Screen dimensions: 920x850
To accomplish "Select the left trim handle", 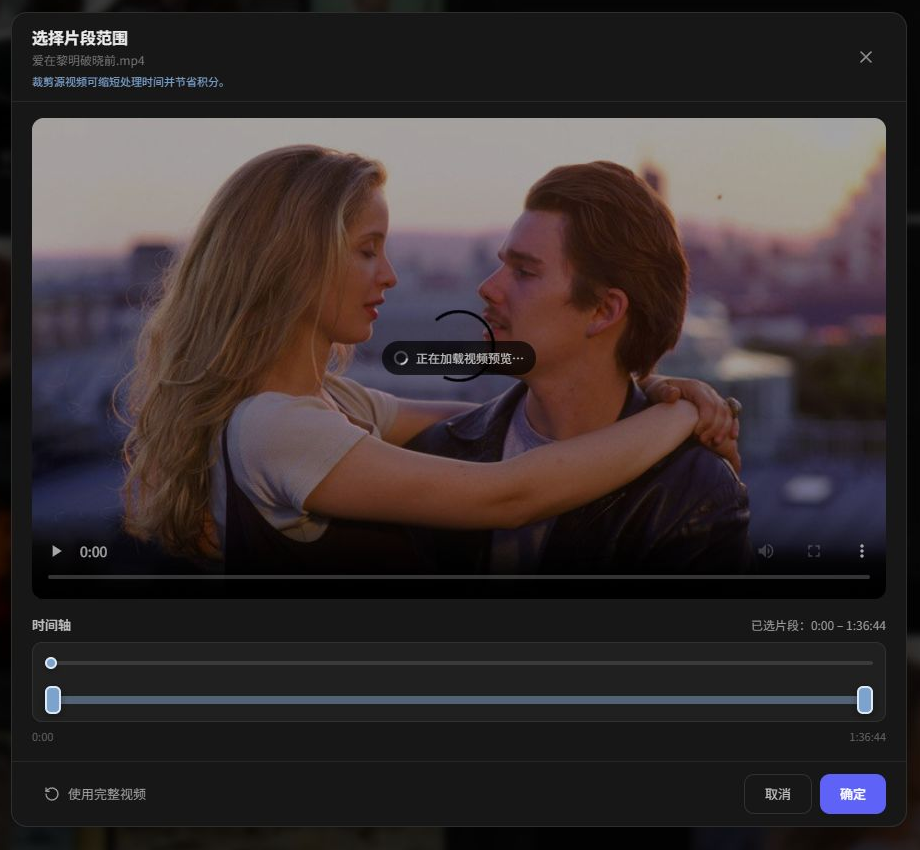I will click(53, 700).
